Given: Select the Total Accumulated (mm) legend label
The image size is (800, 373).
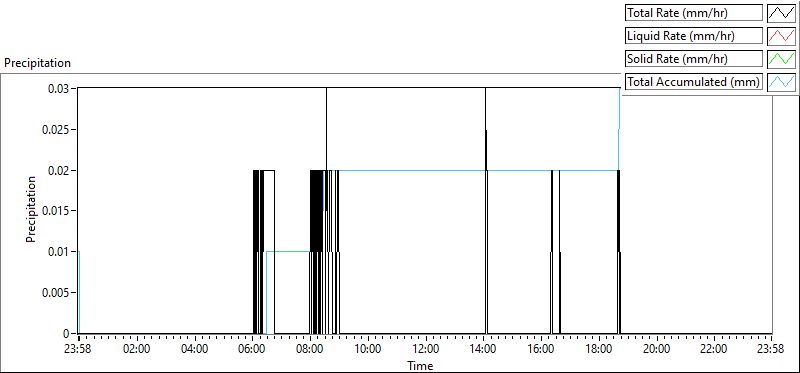Looking at the screenshot, I should tap(694, 82).
